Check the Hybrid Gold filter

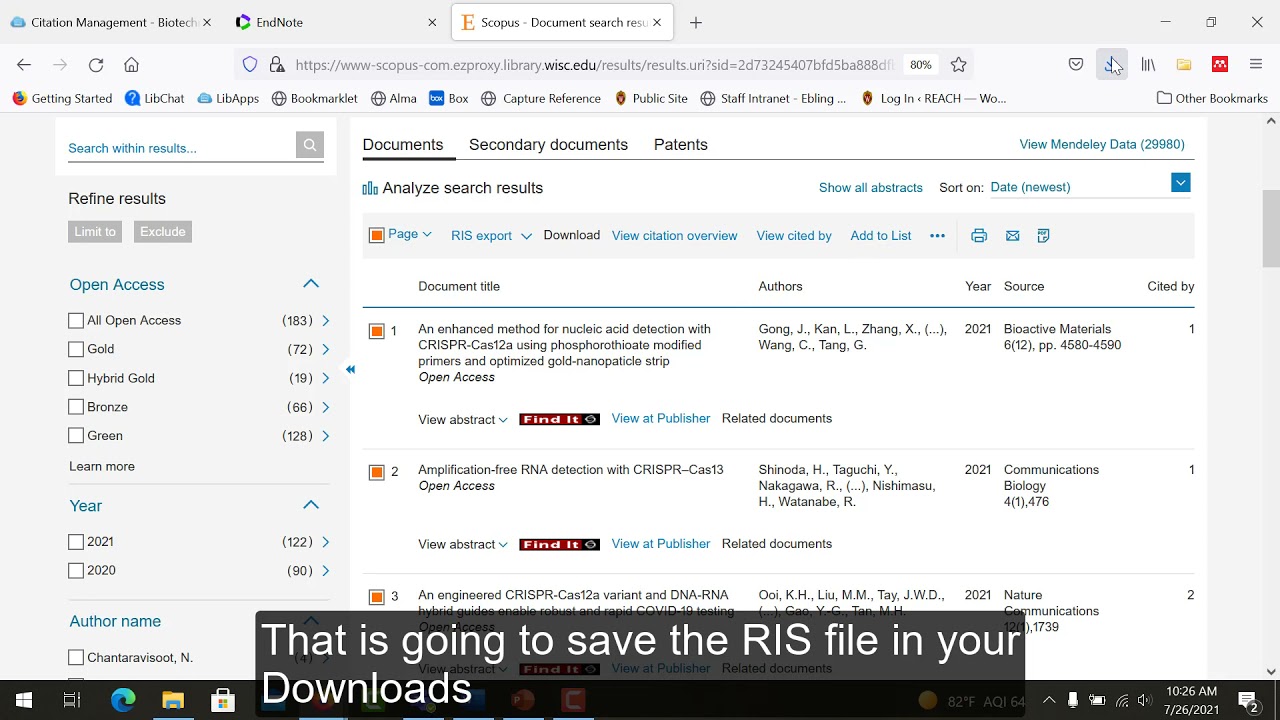[x=76, y=379]
